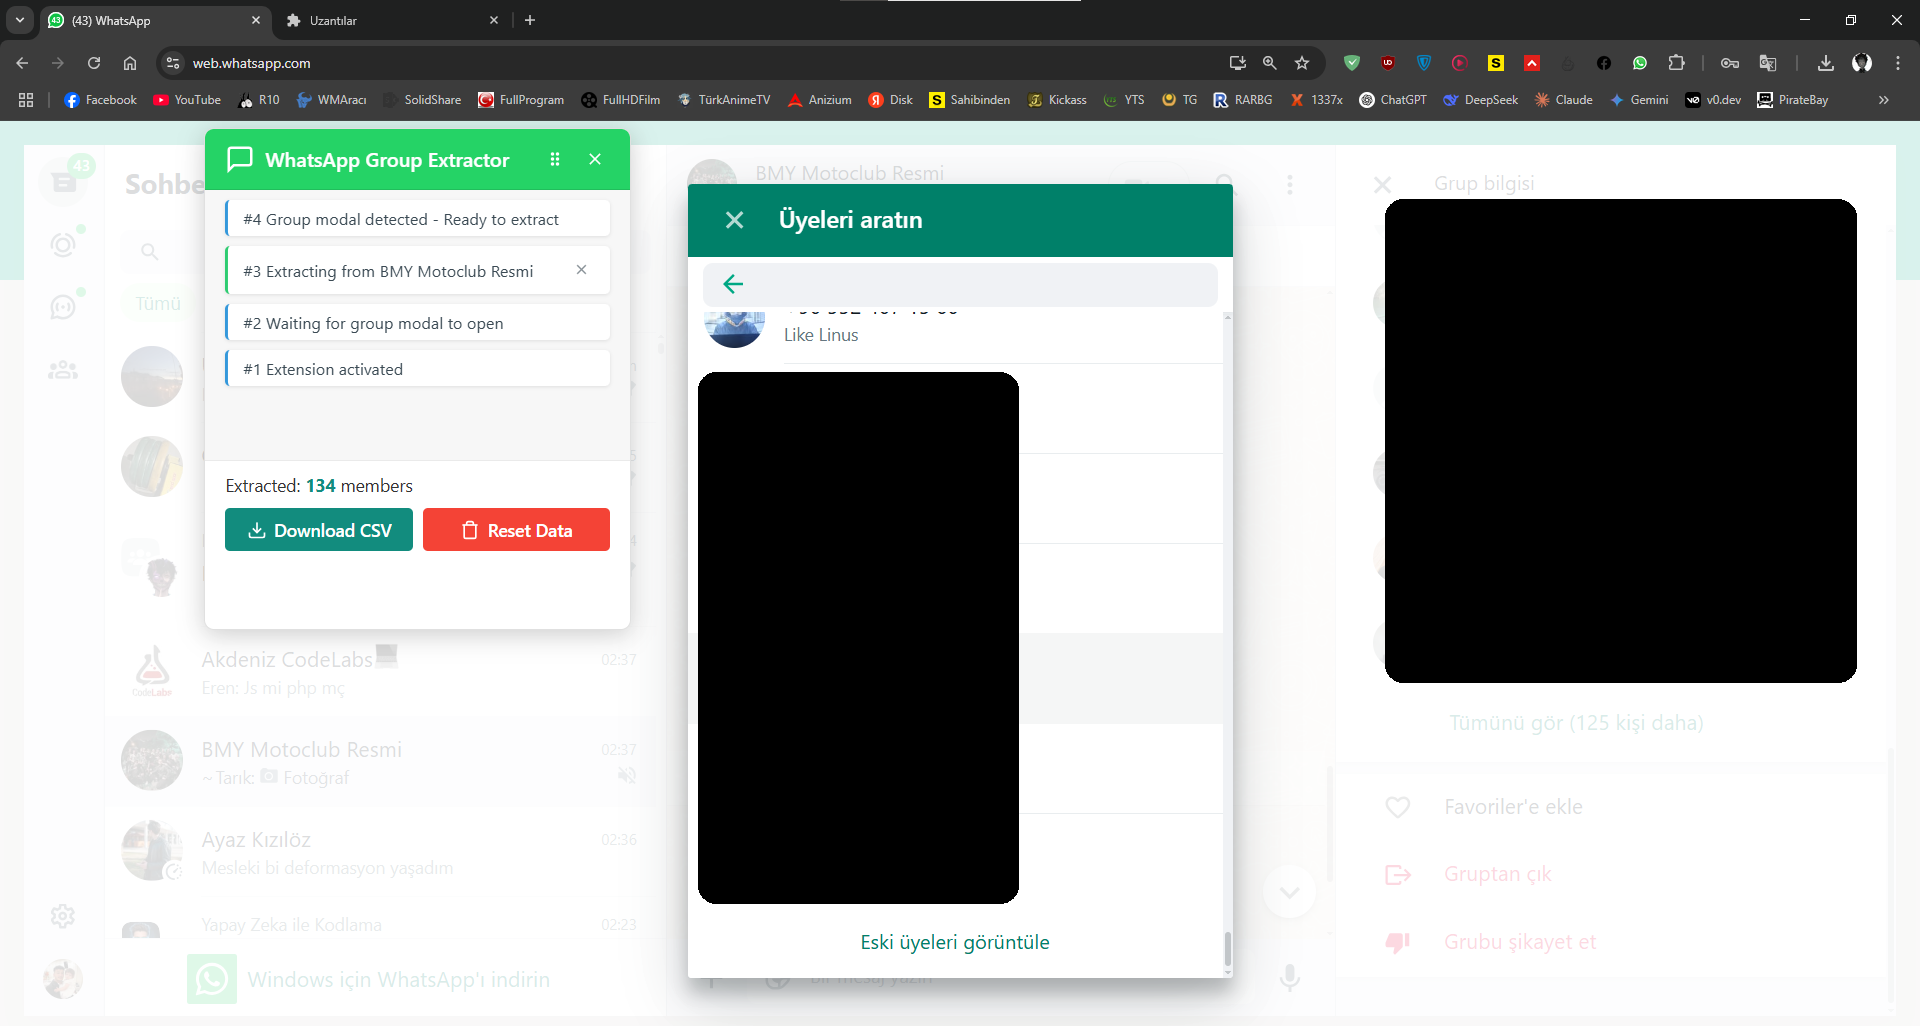Bookmark this page with the star icon
Viewport: 1920px width, 1026px height.
point(1302,63)
